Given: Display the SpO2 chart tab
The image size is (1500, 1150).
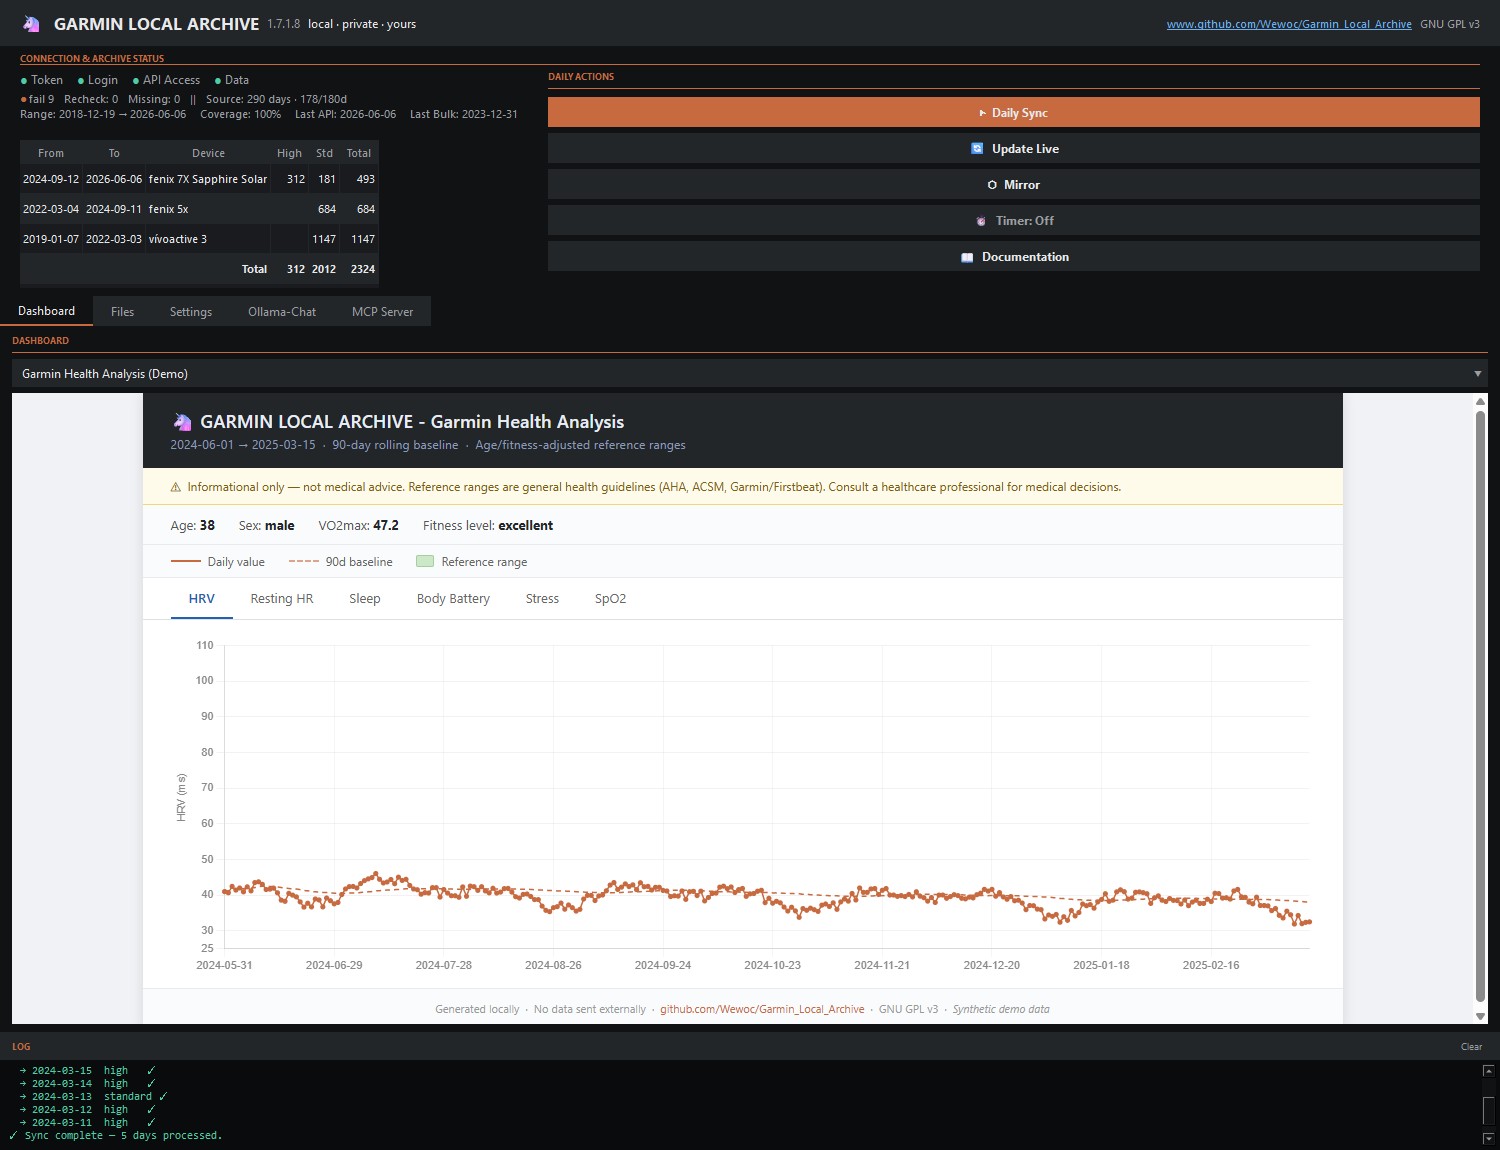Looking at the screenshot, I should [x=611, y=599].
